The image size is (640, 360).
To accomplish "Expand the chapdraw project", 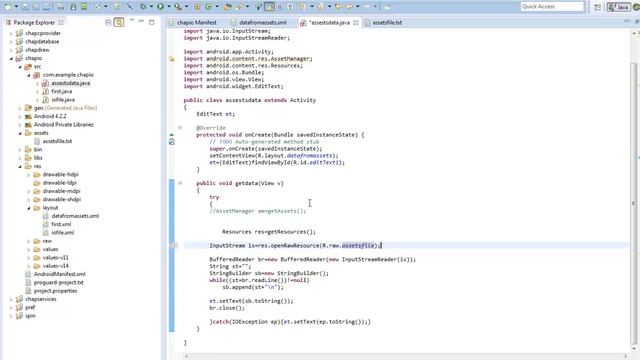I will click(x=11, y=50).
